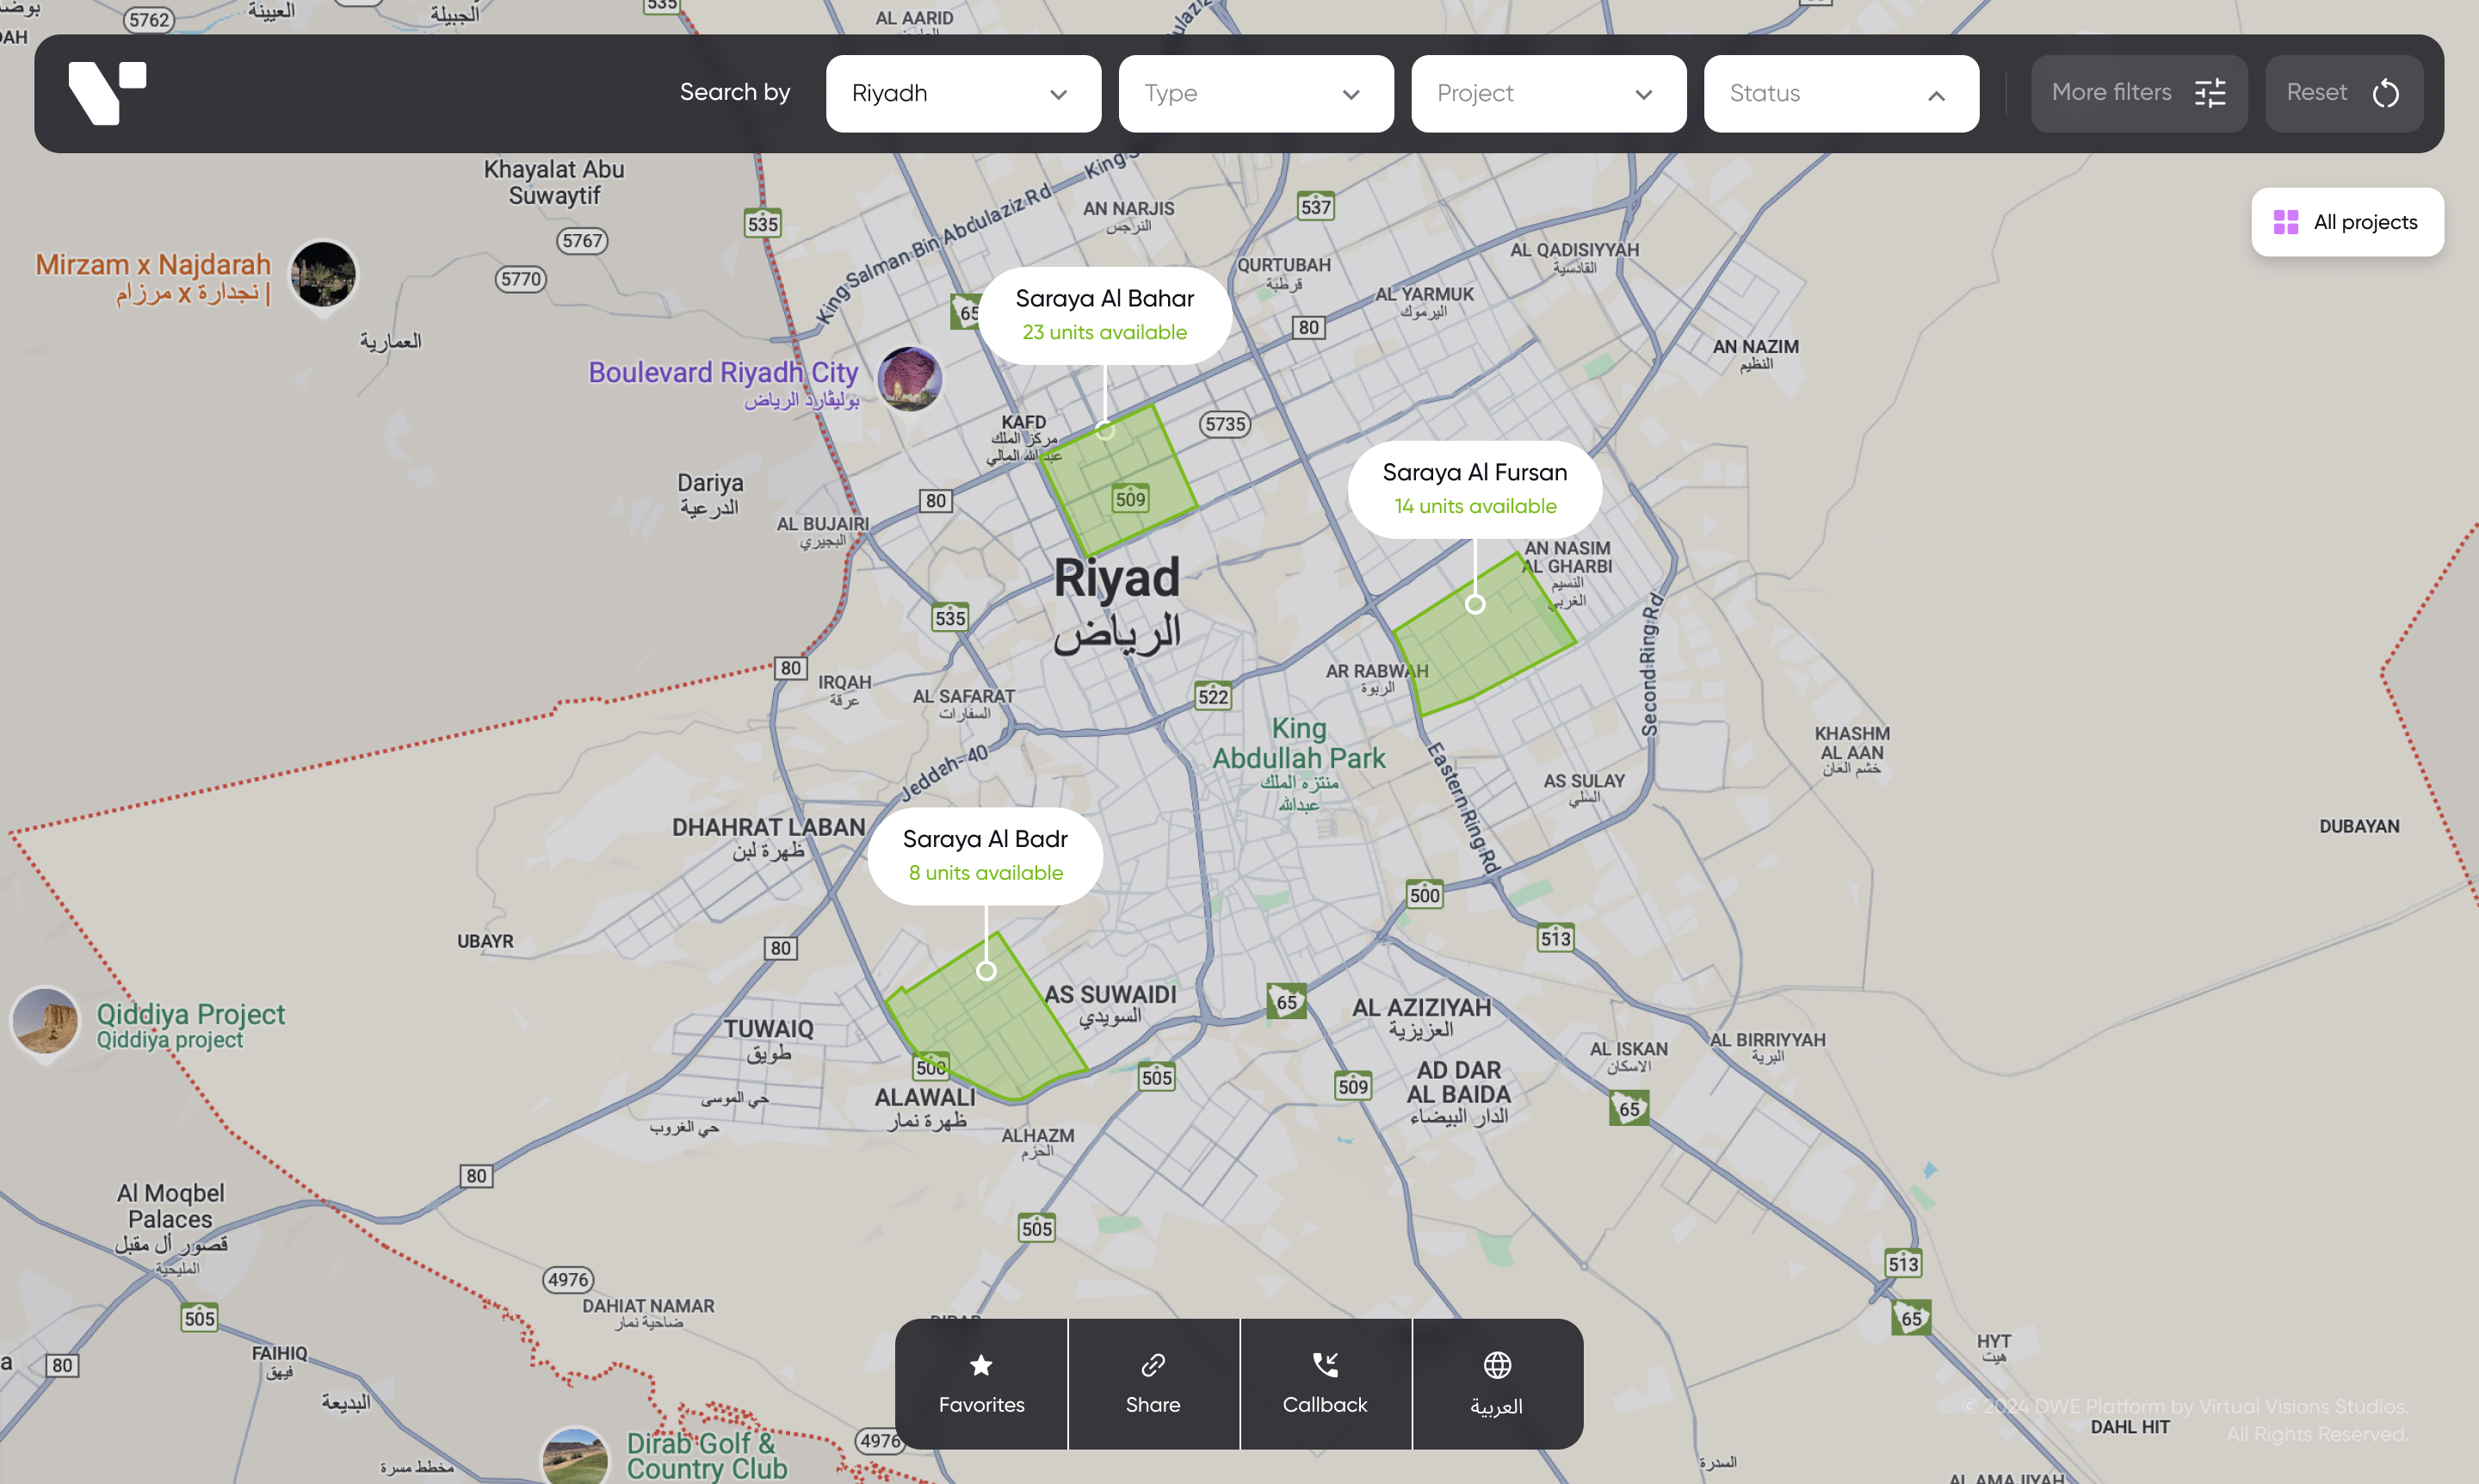The width and height of the screenshot is (2479, 1484).
Task: Click Boulevard Riyadh City photo marker
Action: click(x=909, y=378)
